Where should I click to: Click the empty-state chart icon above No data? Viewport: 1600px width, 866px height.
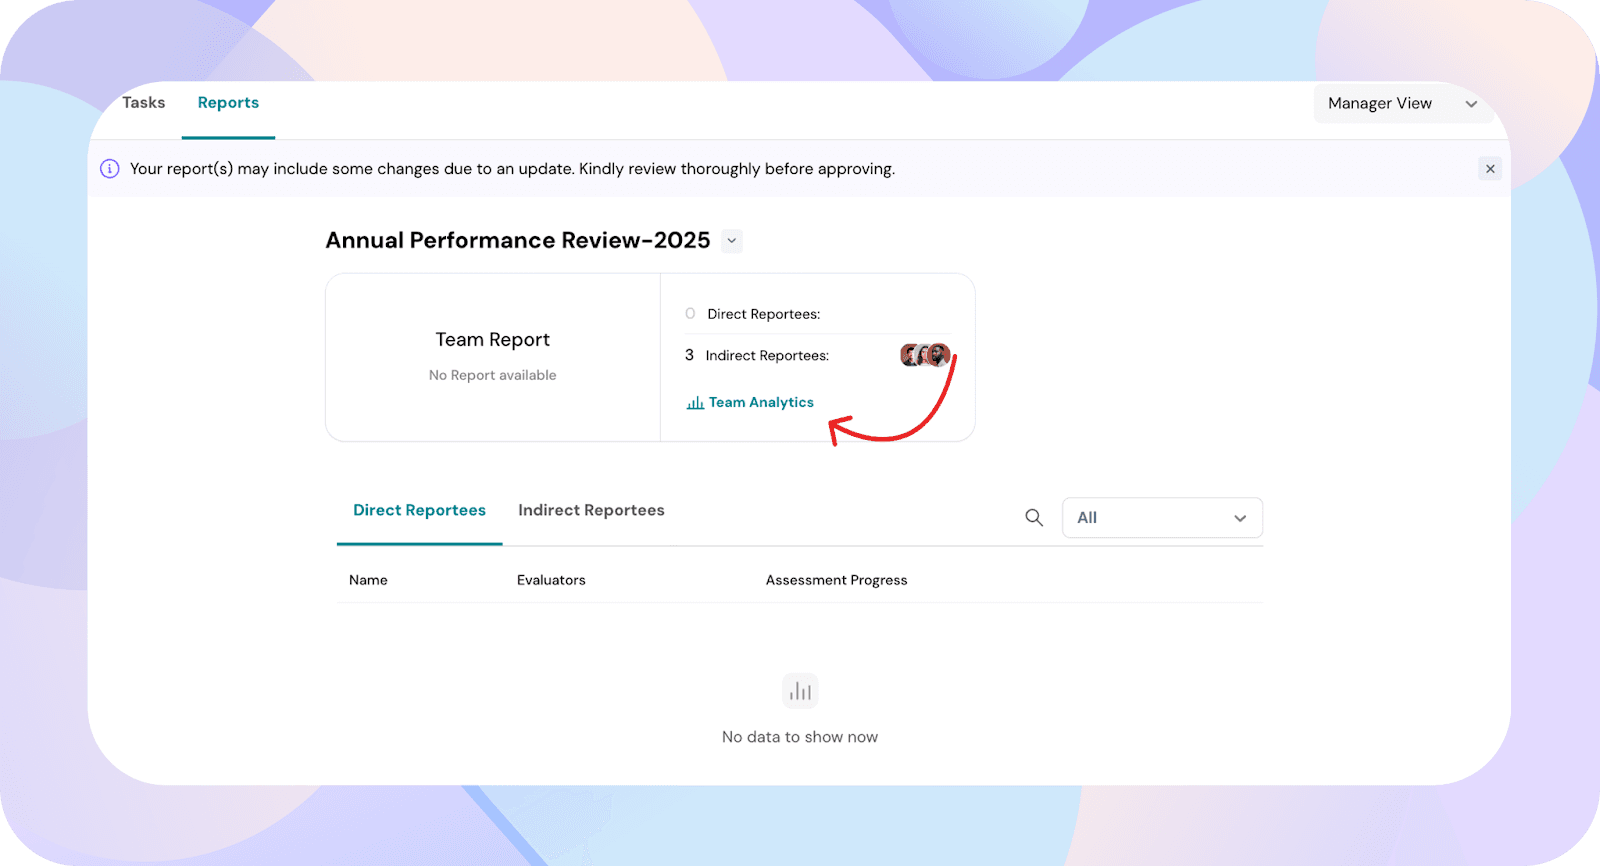pos(800,691)
